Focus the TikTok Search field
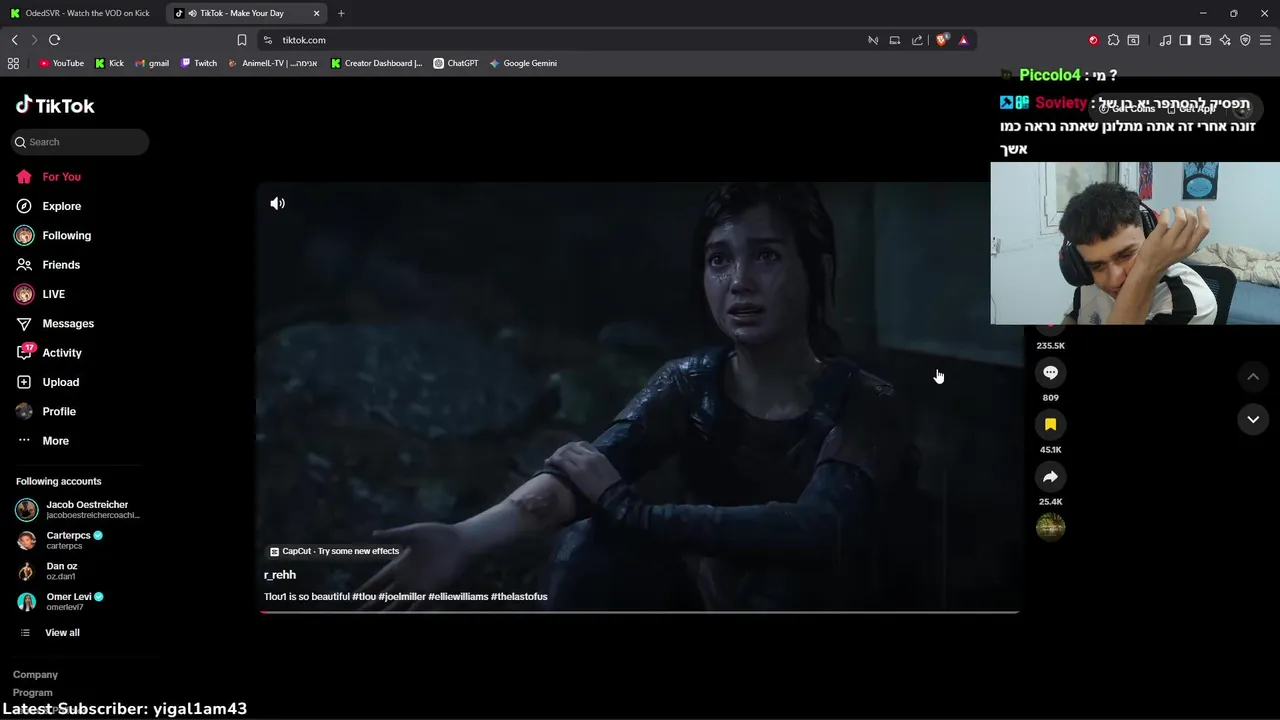The width and height of the screenshot is (1280, 720). point(80,142)
